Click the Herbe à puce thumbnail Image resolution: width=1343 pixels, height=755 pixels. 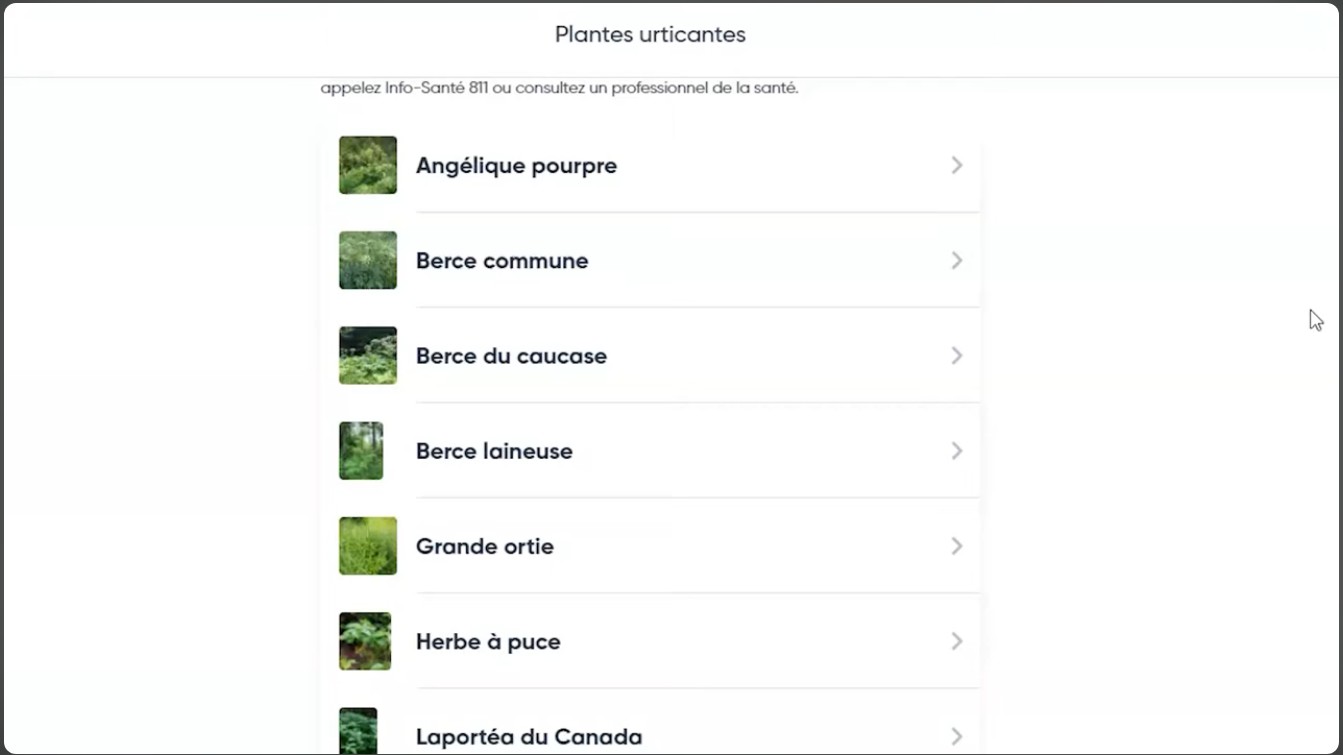[365, 641]
